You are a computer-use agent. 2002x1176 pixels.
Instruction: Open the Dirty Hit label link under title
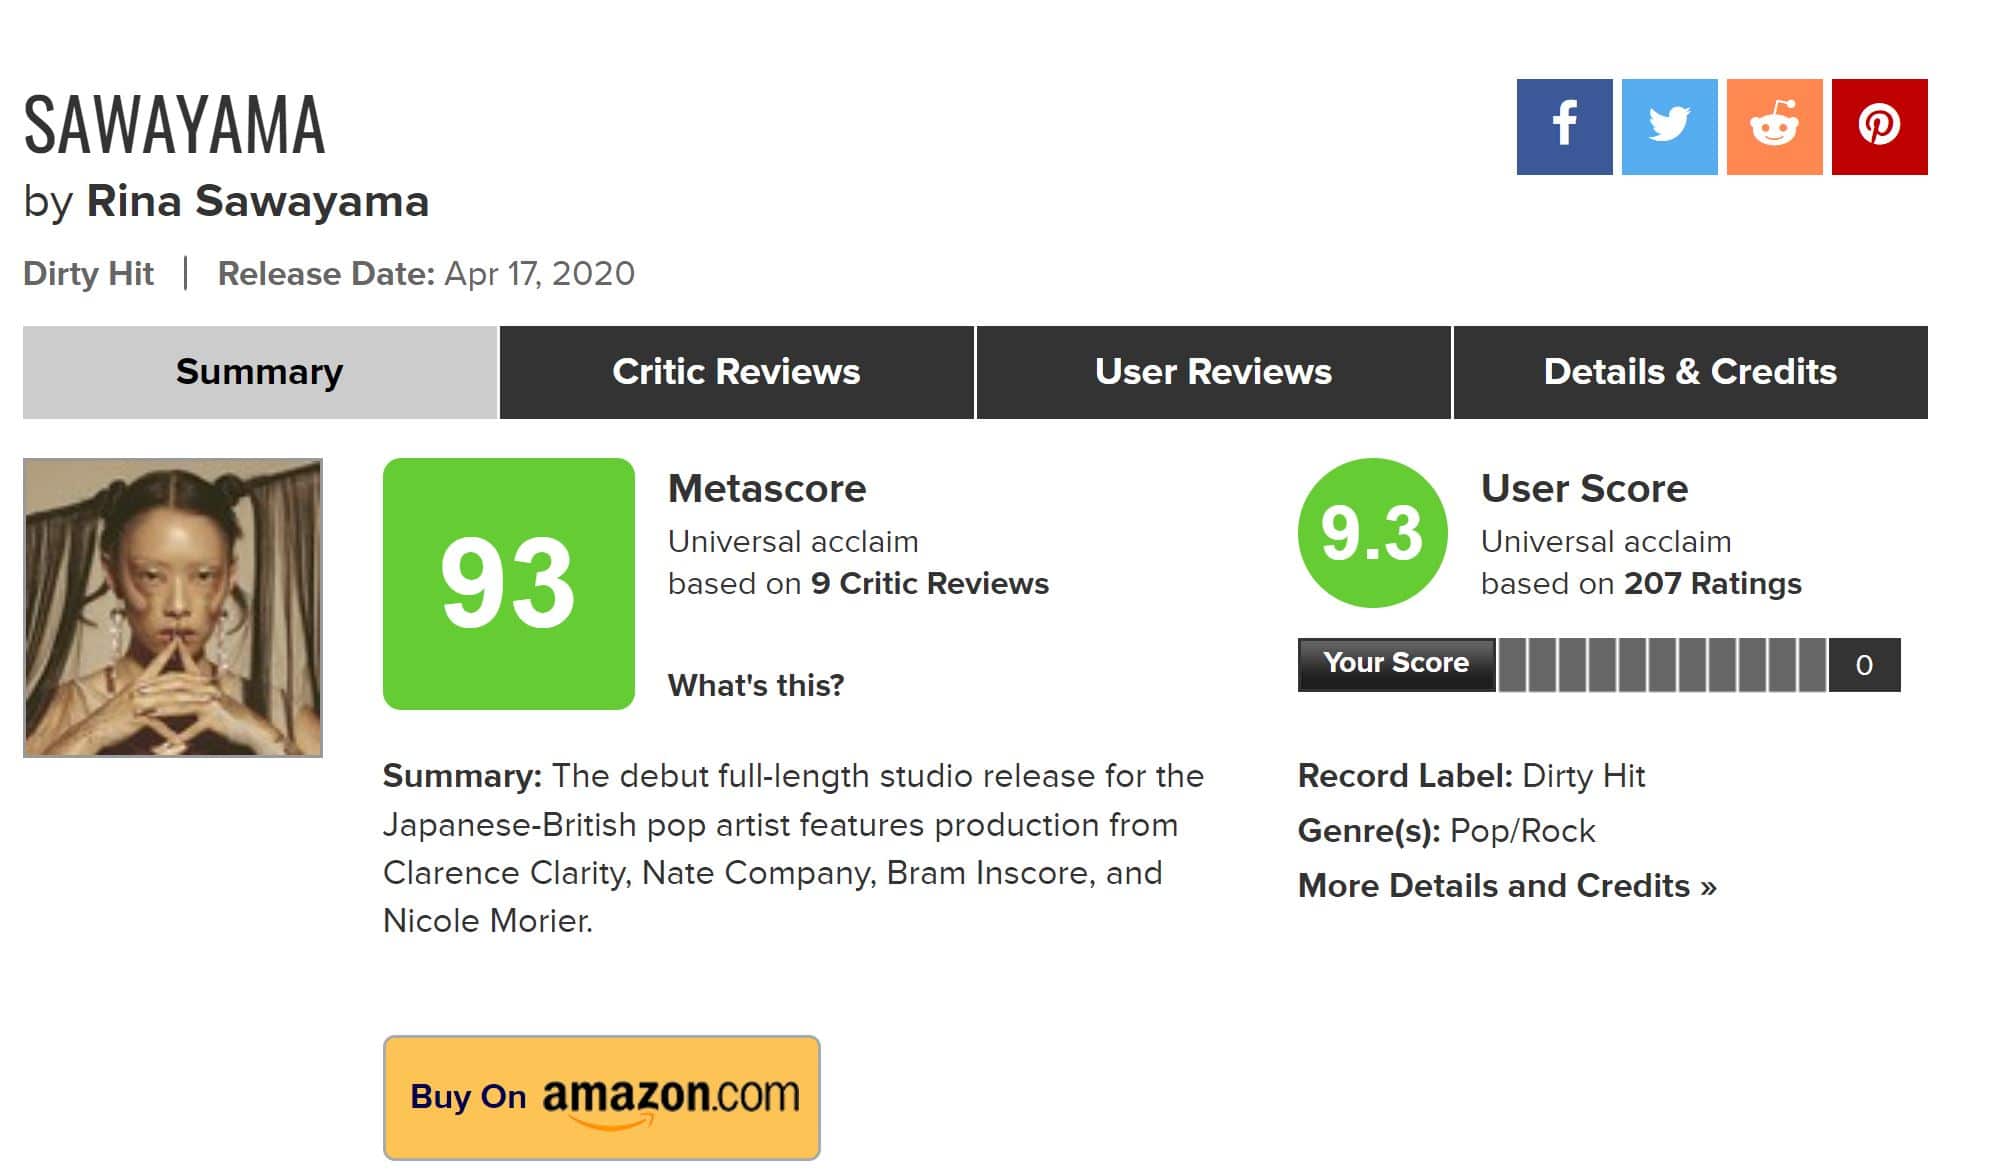click(x=88, y=274)
